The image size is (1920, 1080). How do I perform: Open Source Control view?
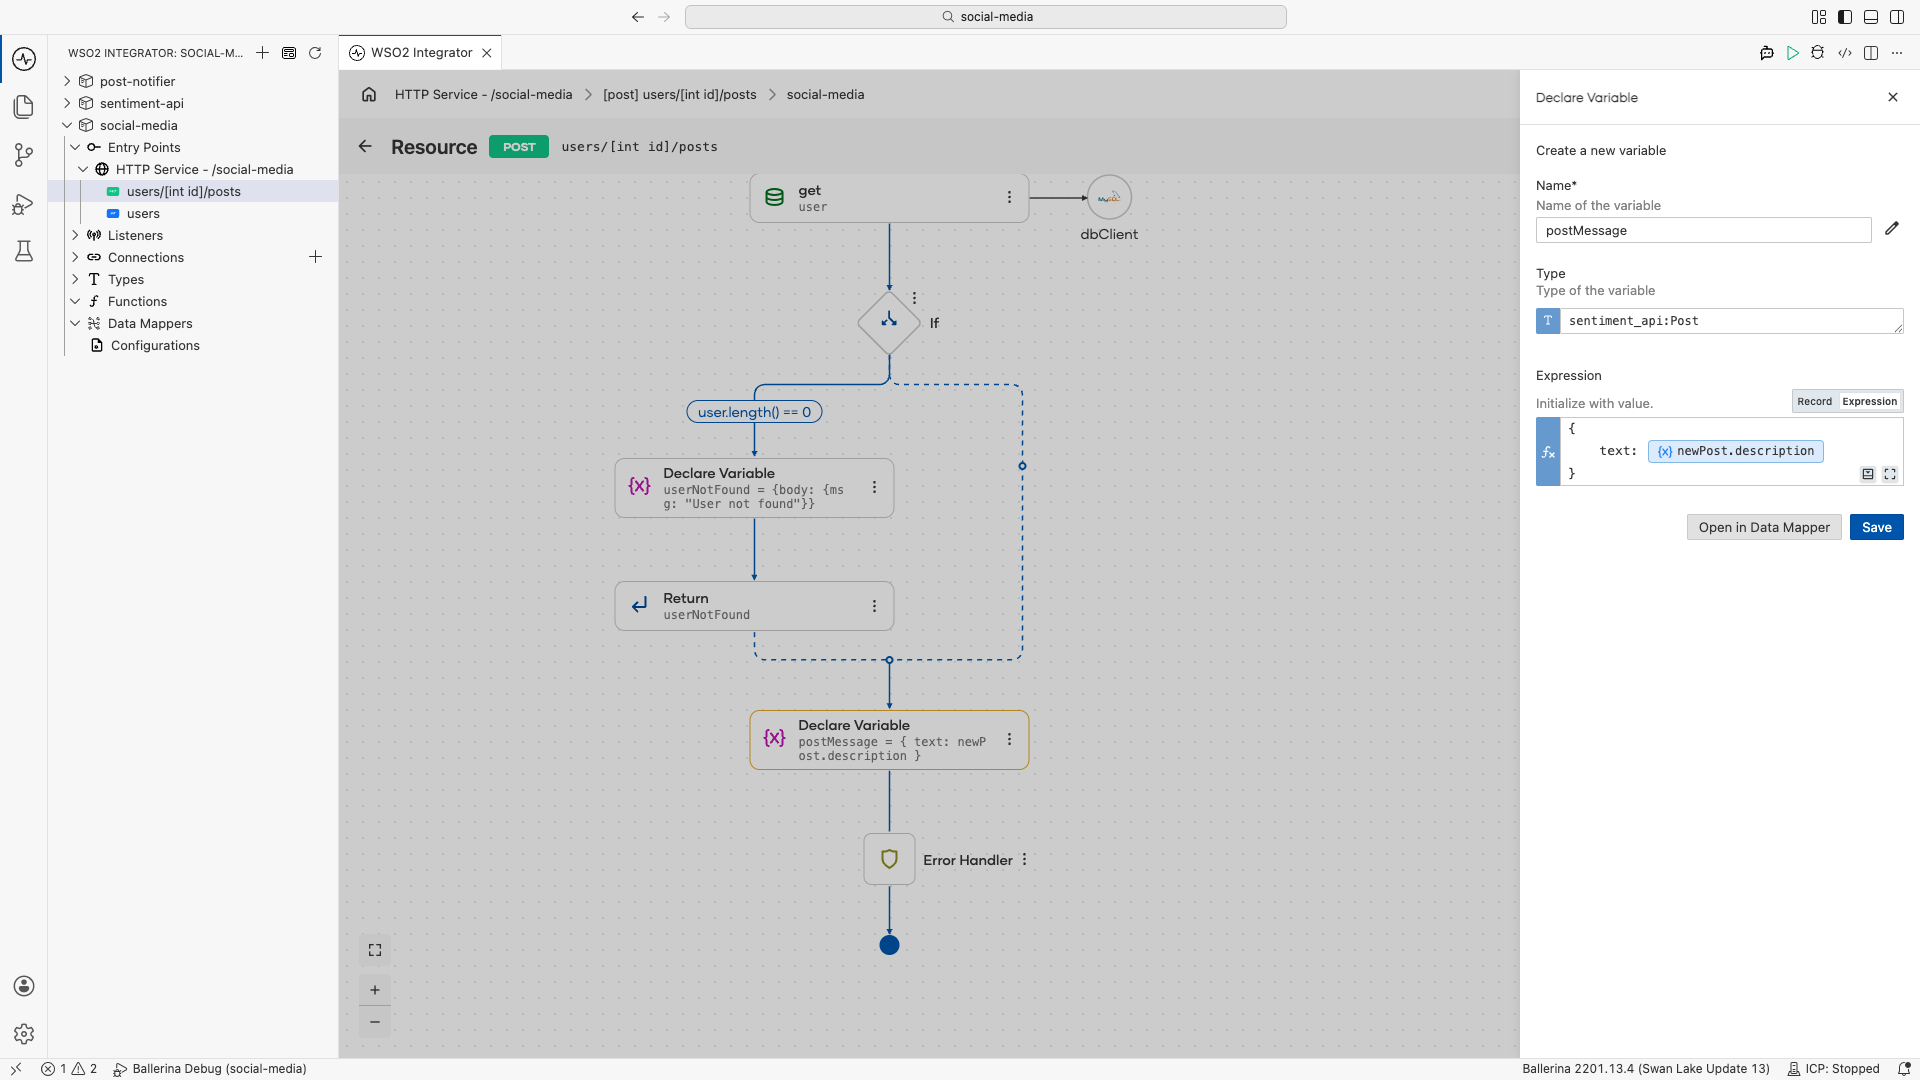click(x=24, y=155)
